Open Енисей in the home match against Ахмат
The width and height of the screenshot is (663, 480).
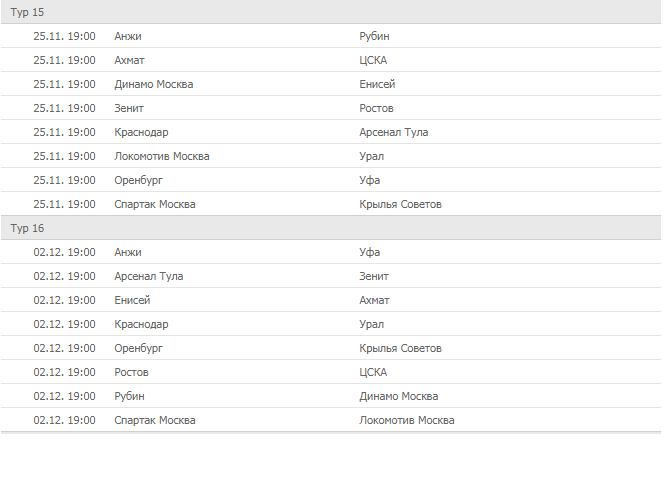133,300
